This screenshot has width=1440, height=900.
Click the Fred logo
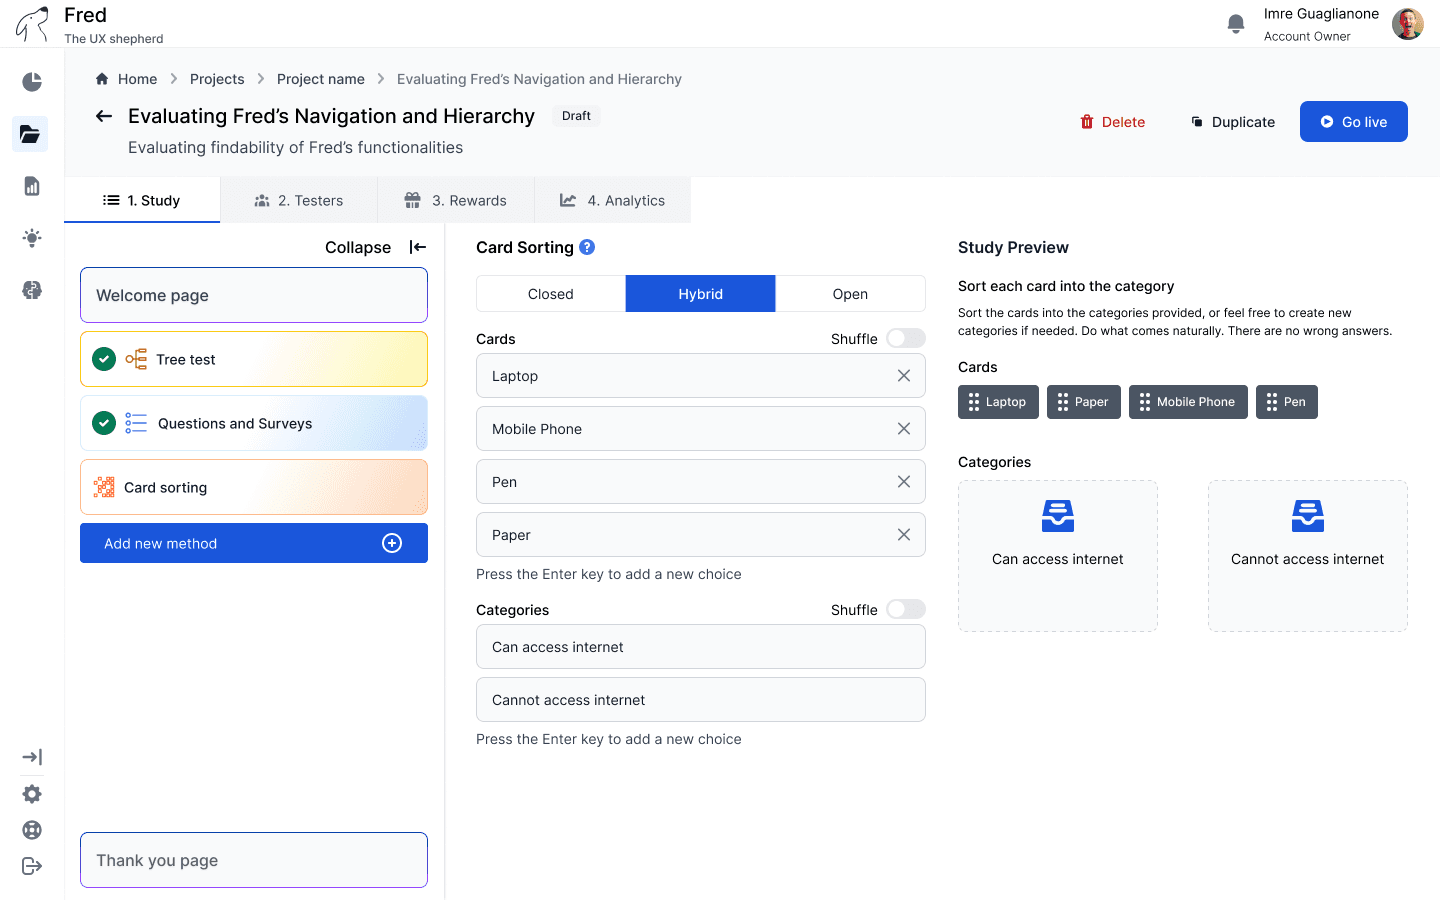[32, 24]
